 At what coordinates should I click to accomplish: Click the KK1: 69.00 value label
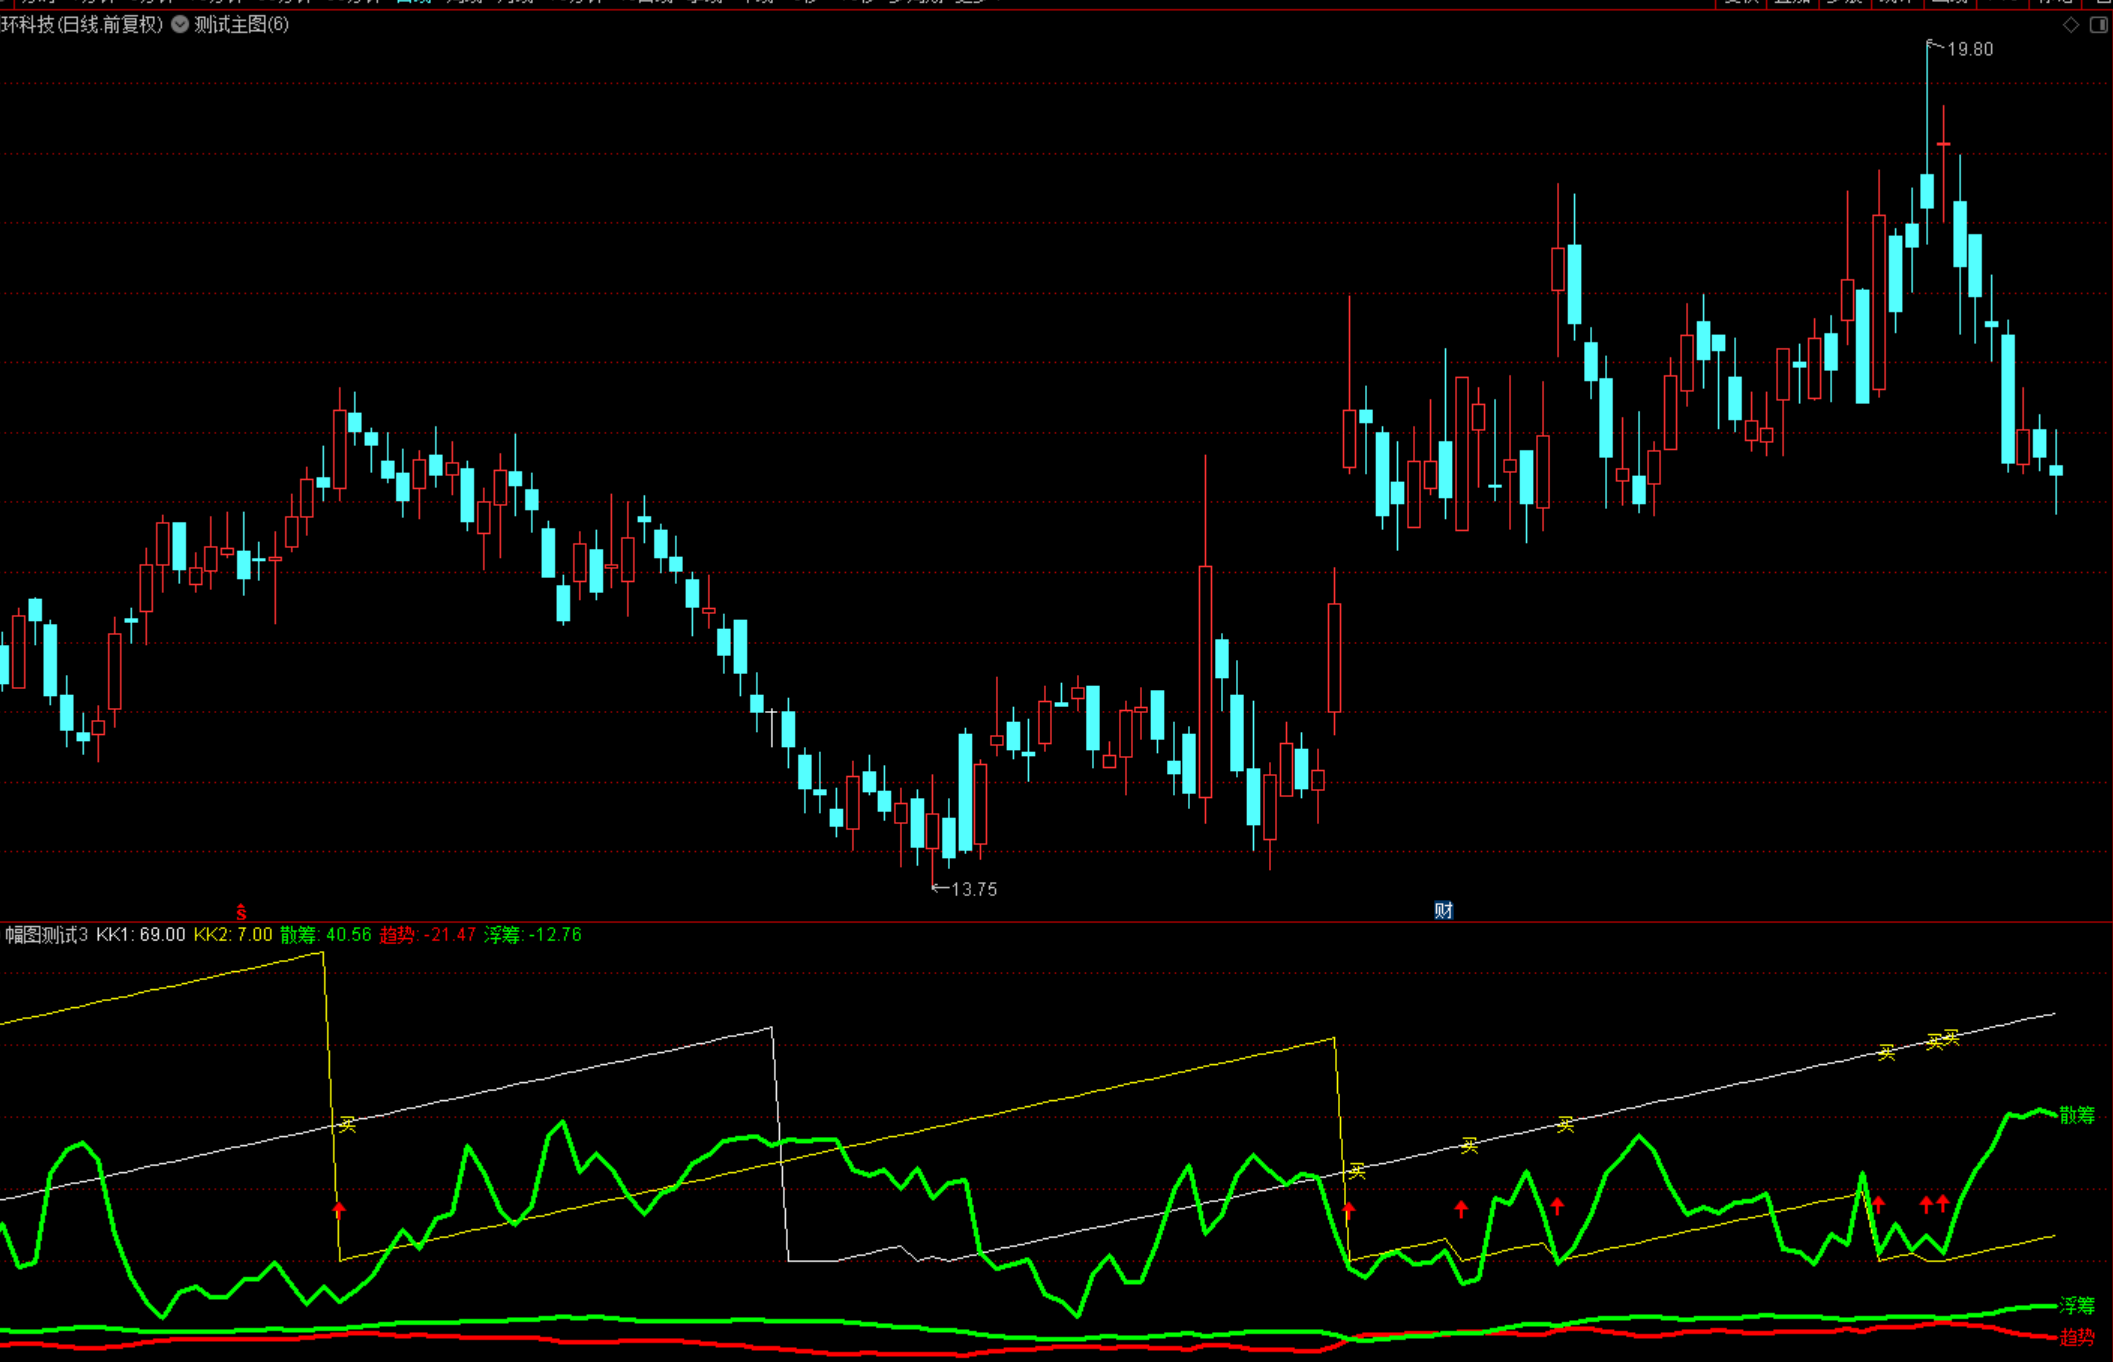[x=140, y=935]
